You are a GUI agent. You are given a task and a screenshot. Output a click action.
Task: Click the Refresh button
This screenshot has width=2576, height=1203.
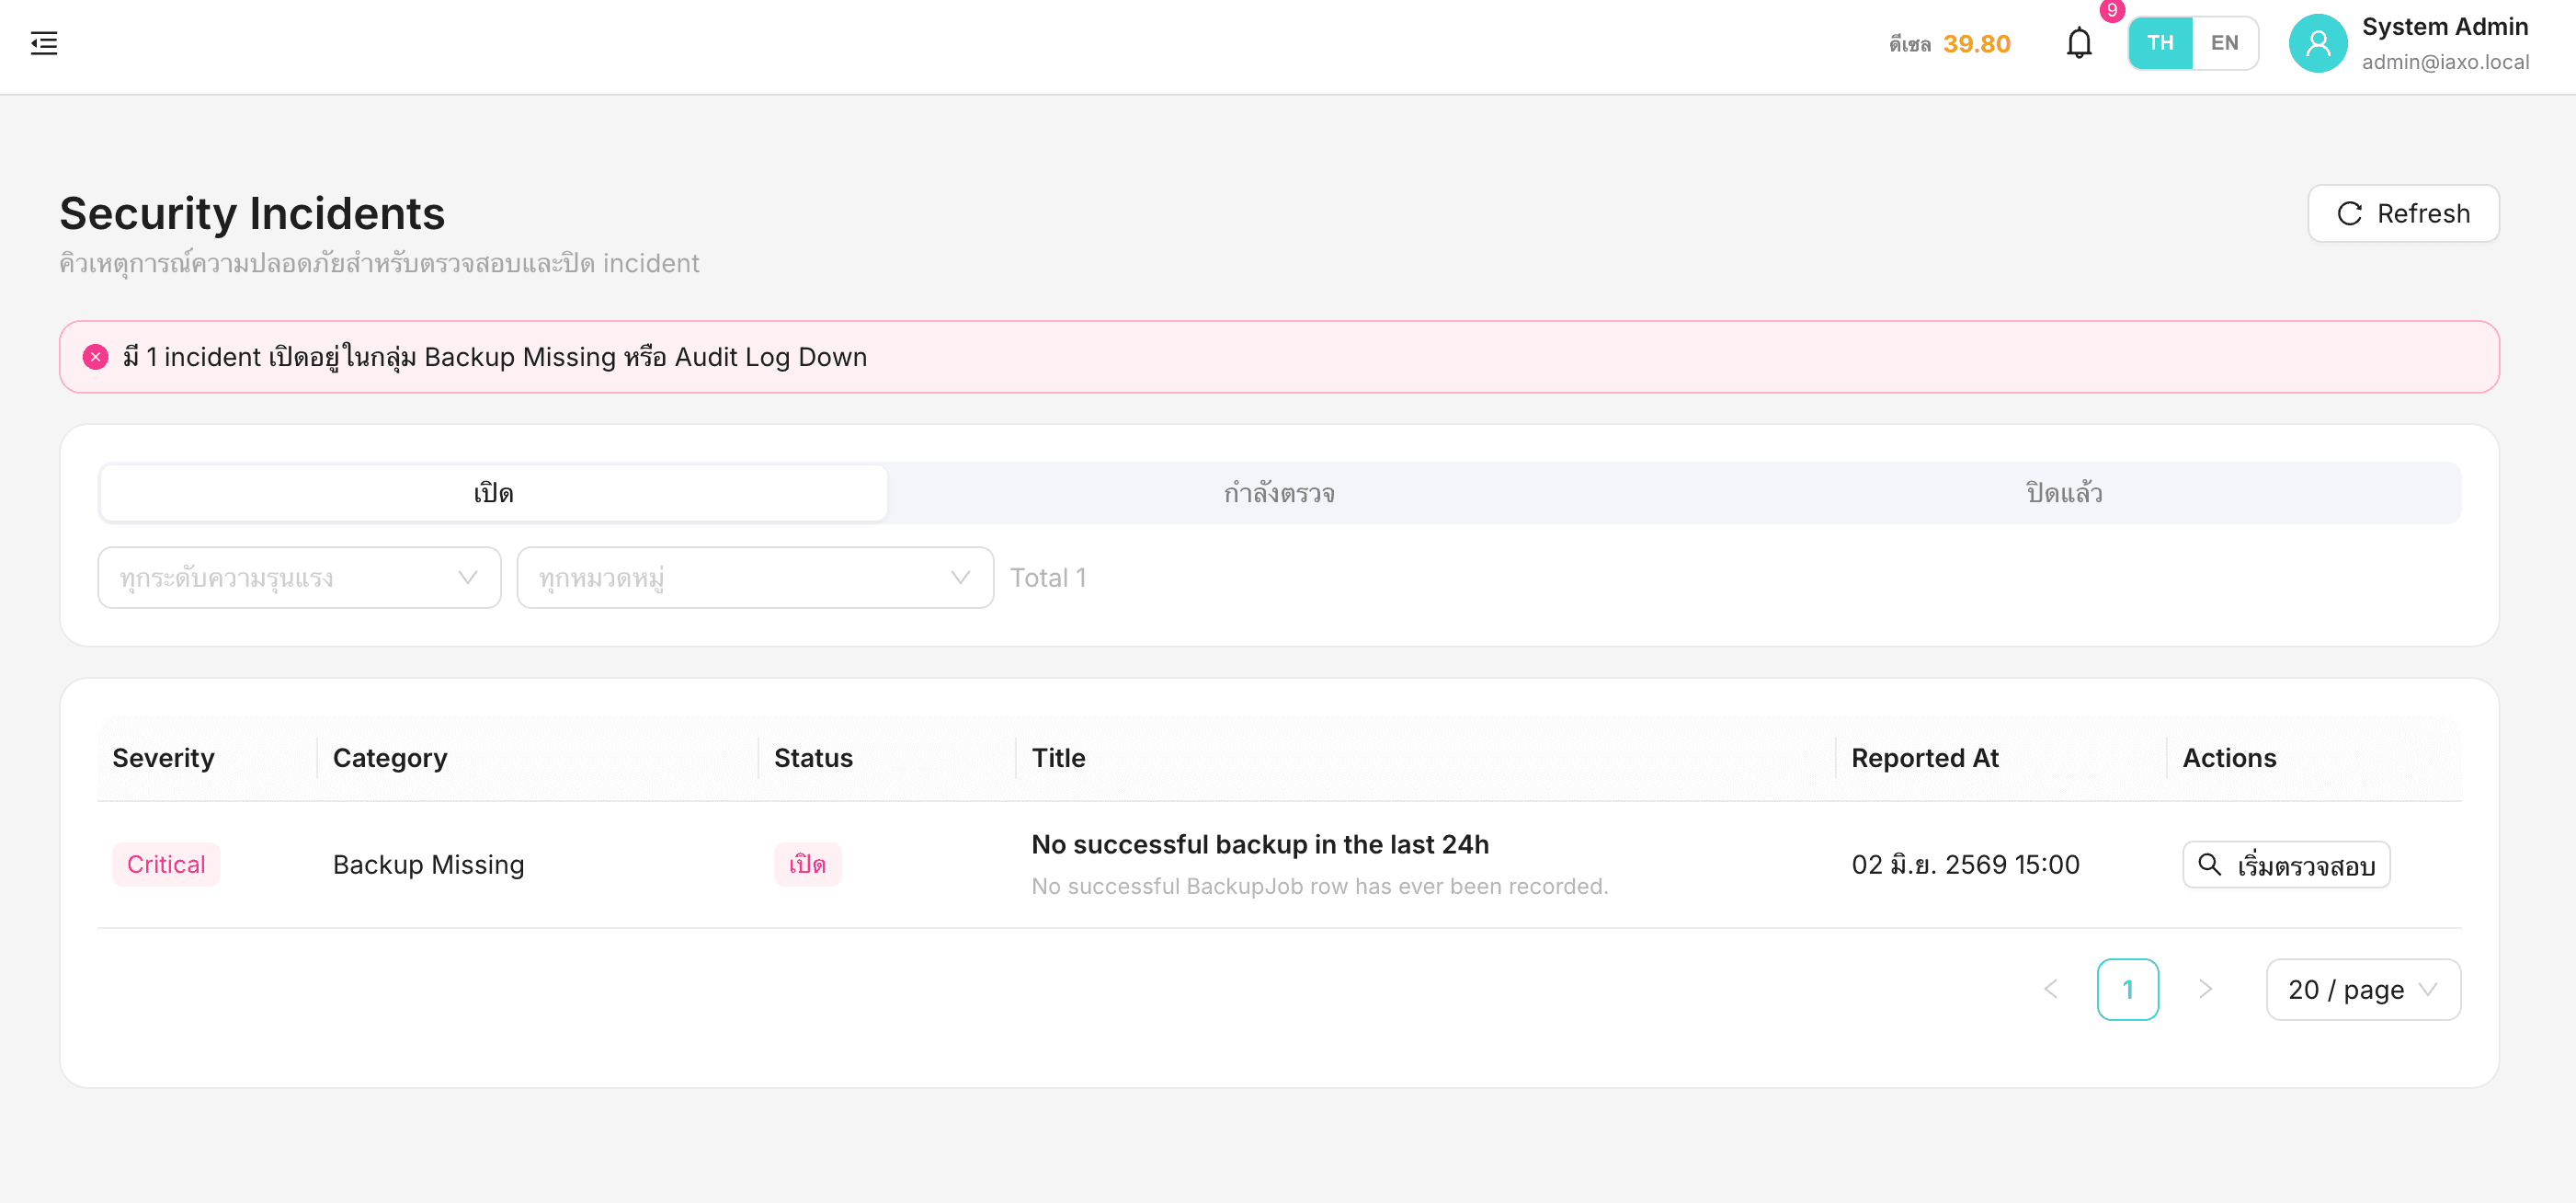(x=2403, y=213)
